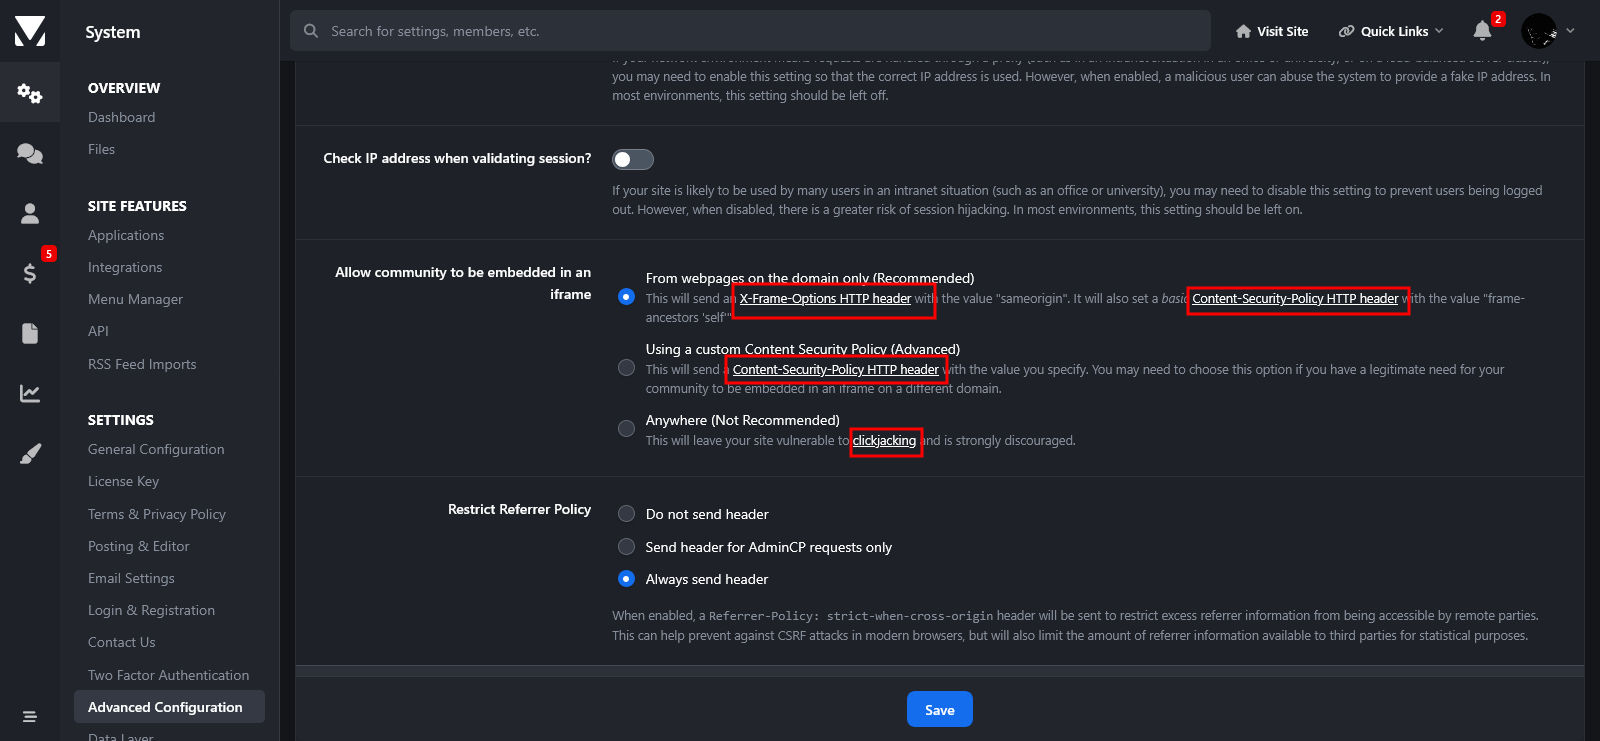This screenshot has height=741, width=1600.
Task: Open the Pages document icon
Action: [x=30, y=333]
